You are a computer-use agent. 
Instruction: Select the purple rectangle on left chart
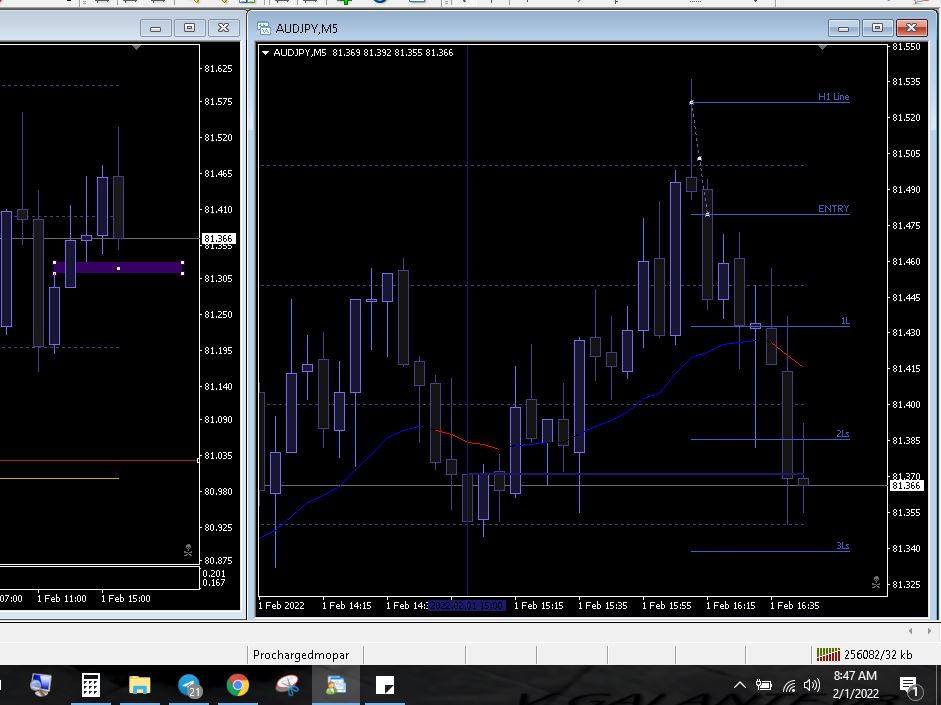118,268
